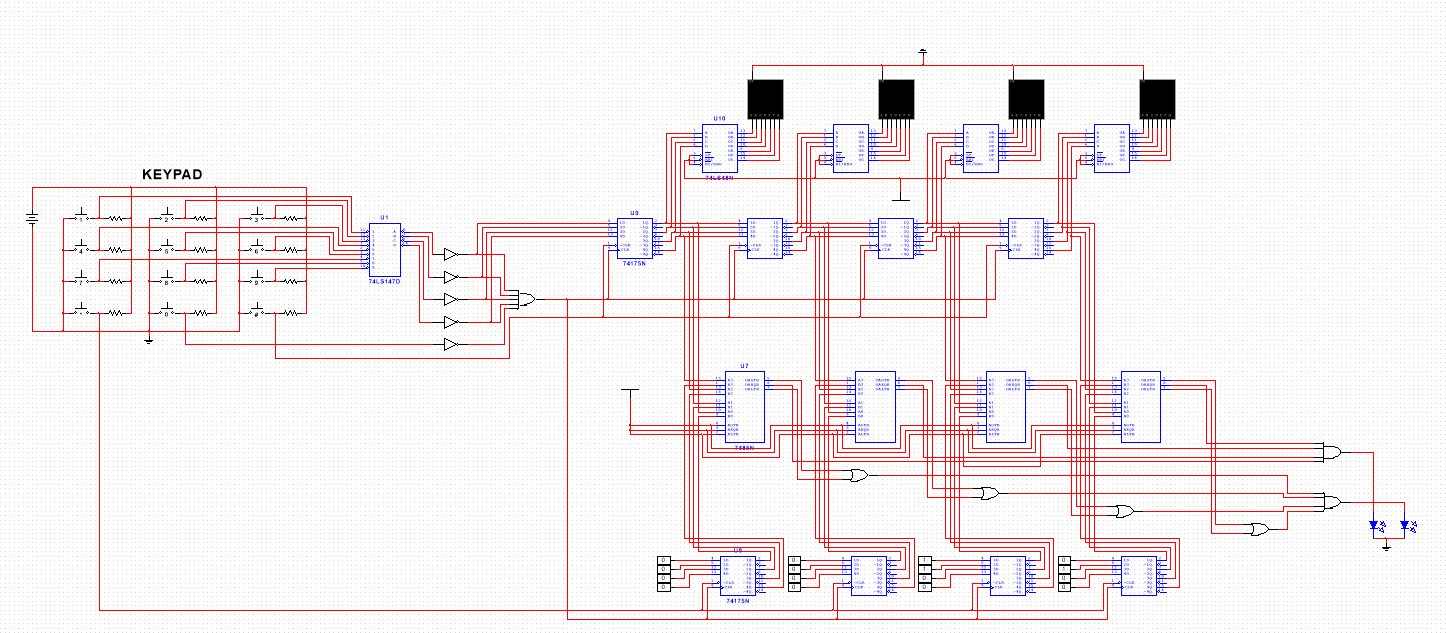The height and width of the screenshot is (633, 1446).
Task: Select the resistor beside pushbutton 0
Action: pyautogui.click(x=200, y=313)
